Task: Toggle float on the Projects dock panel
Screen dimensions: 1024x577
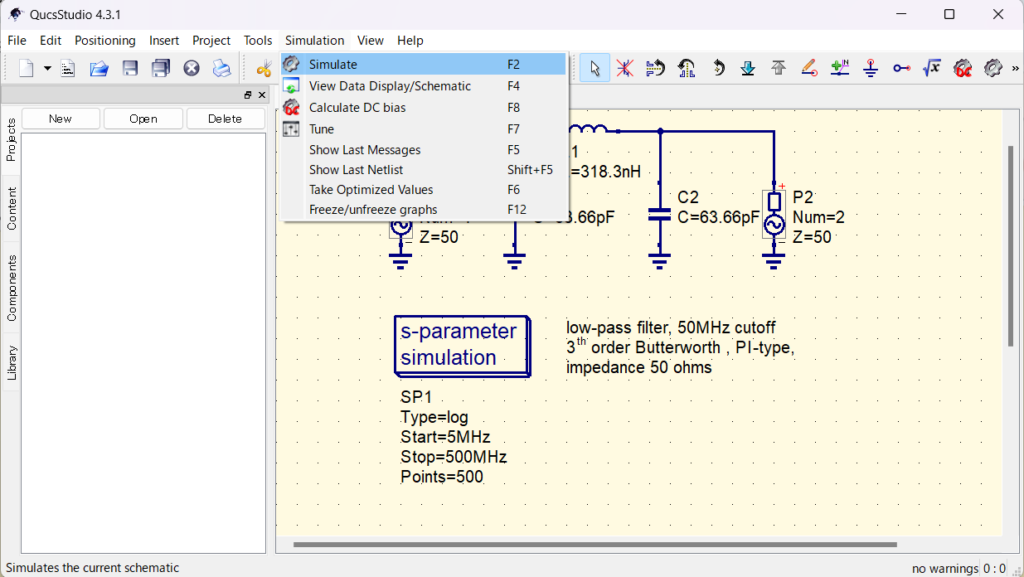Action: pyautogui.click(x=248, y=95)
